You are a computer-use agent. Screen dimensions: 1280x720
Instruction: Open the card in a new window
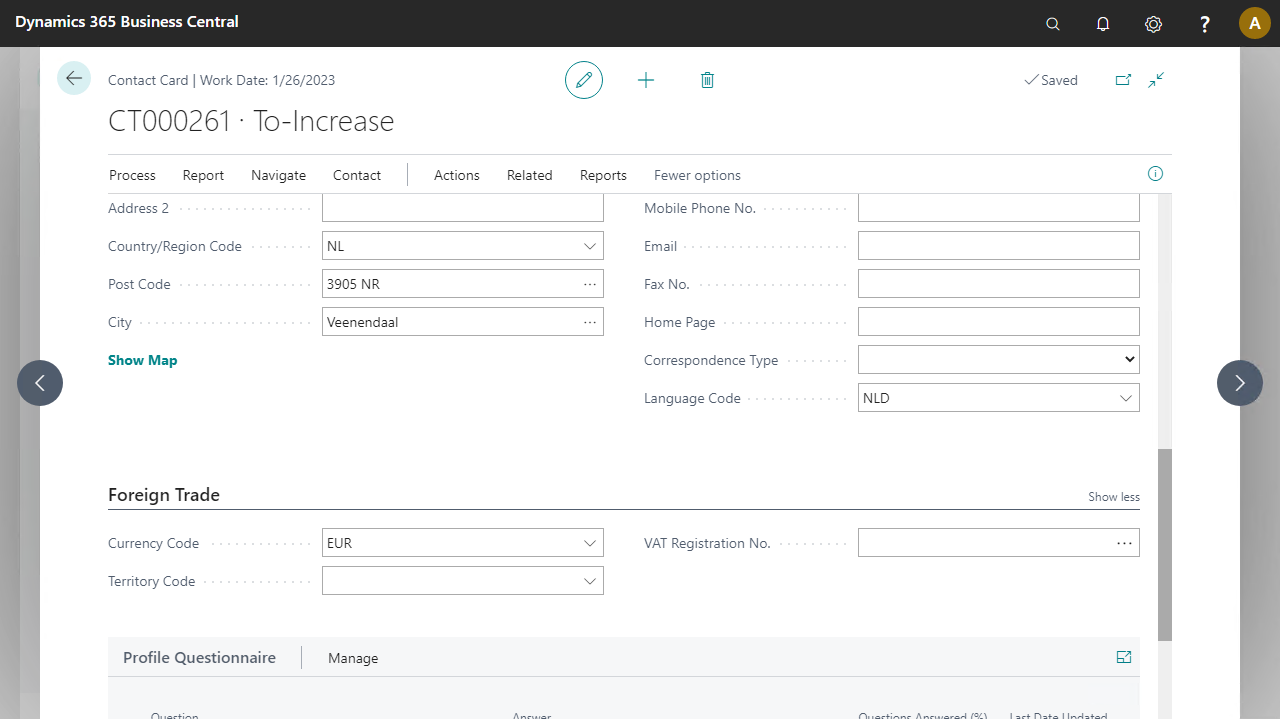(1123, 80)
